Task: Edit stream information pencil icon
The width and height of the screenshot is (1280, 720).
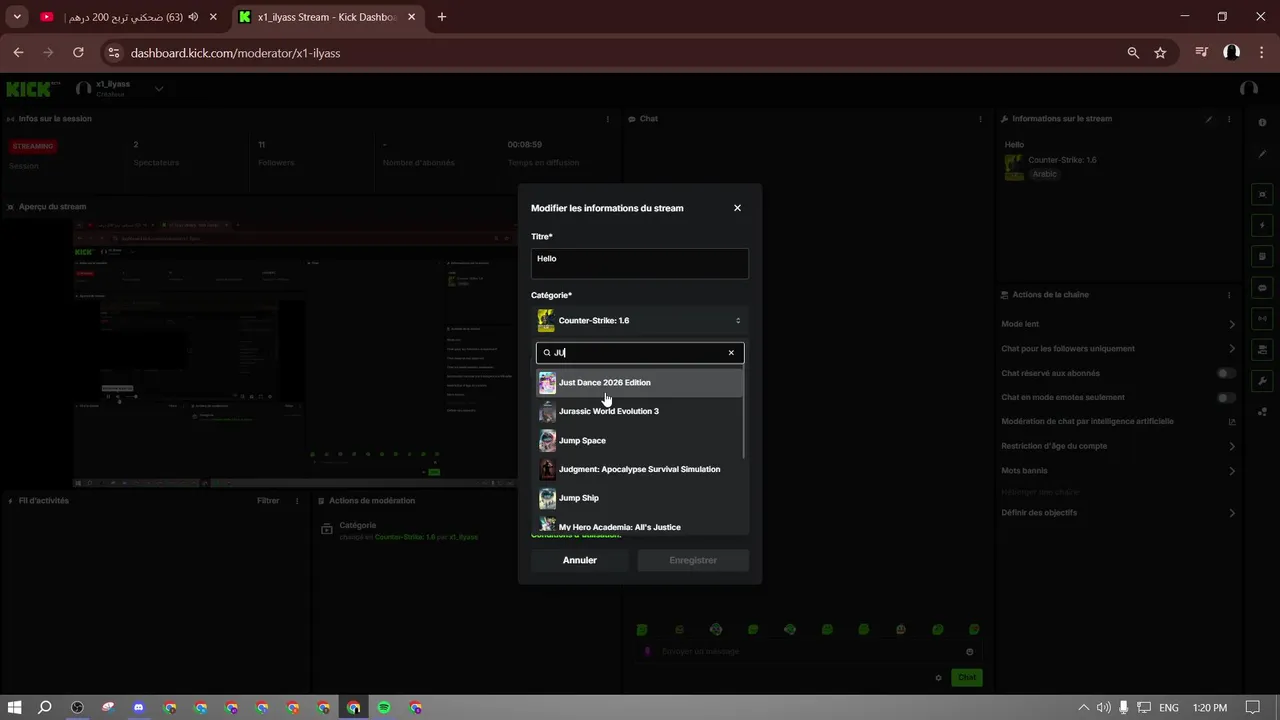Action: point(1208,119)
